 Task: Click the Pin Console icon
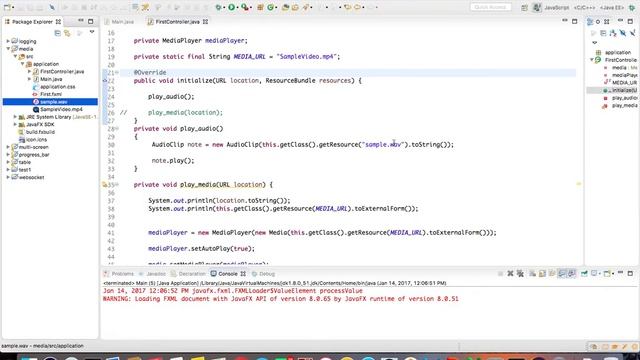click(584, 273)
